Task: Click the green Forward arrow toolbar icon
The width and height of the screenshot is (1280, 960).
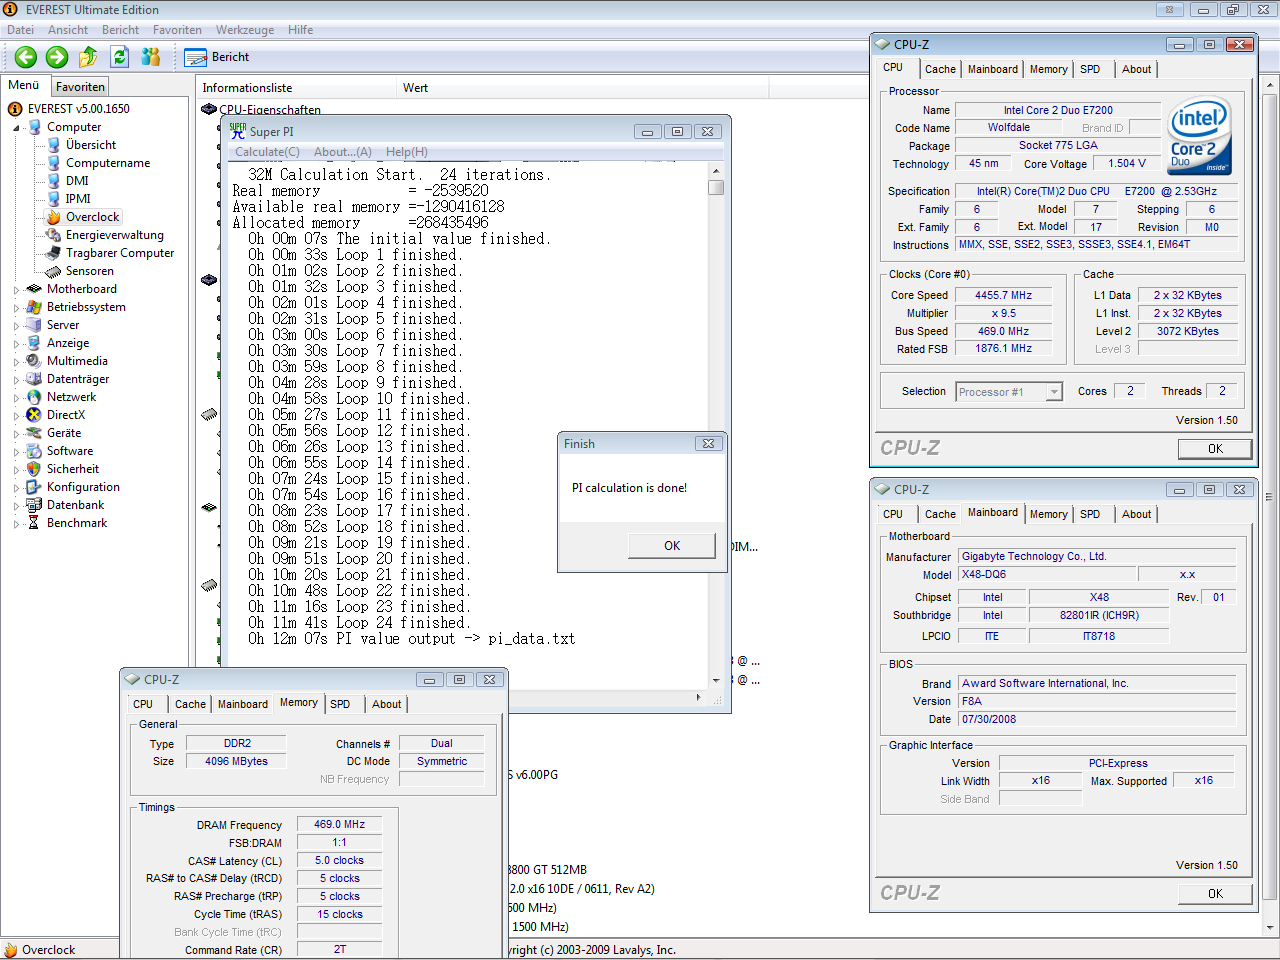Action: [x=57, y=57]
